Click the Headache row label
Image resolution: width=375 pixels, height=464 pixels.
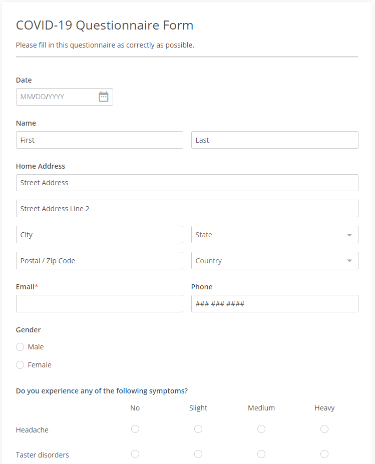[32, 430]
